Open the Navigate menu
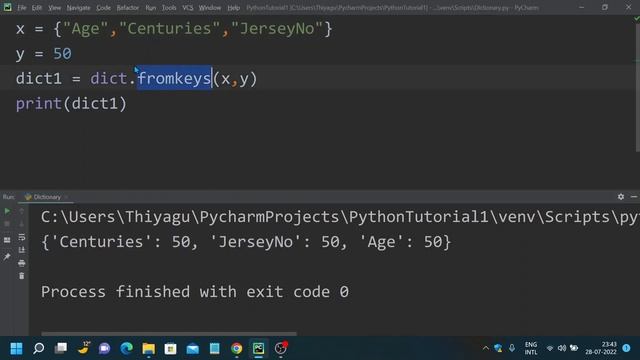 point(78,8)
